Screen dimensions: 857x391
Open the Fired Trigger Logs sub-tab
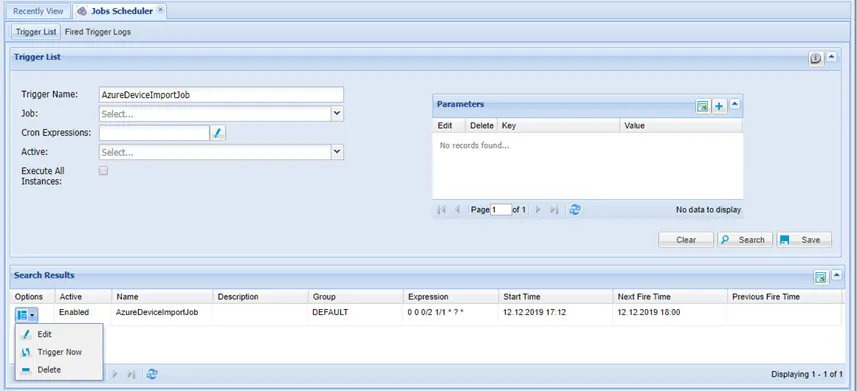tap(98, 32)
